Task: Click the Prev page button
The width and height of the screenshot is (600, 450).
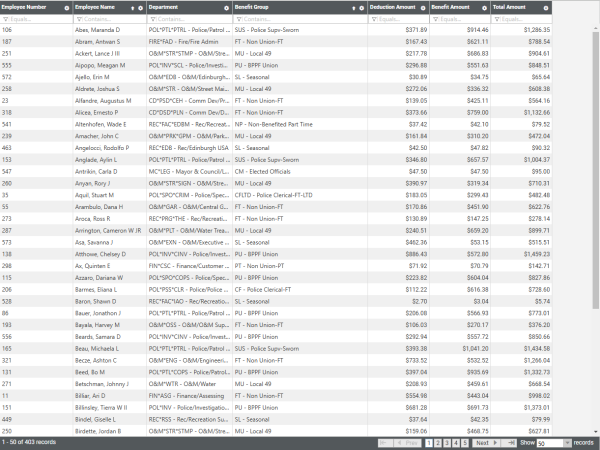Action: point(408,443)
